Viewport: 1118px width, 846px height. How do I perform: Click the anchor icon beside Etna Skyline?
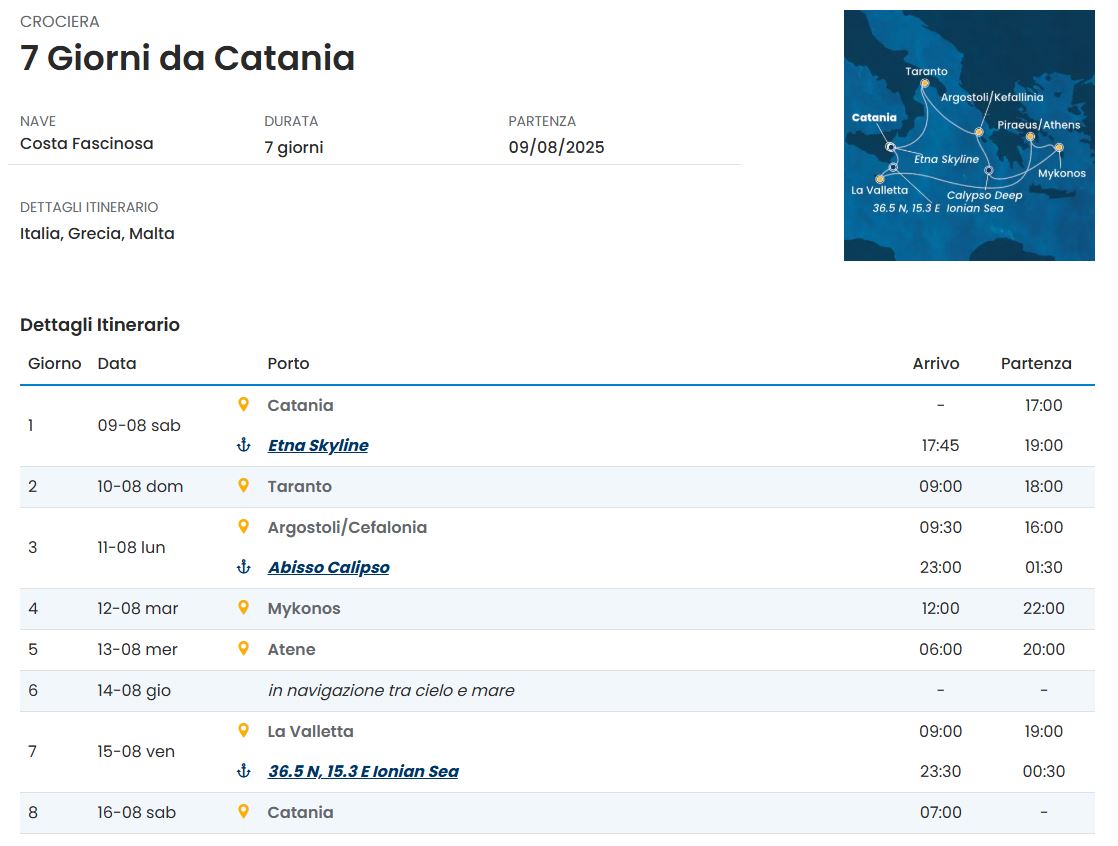coord(243,445)
